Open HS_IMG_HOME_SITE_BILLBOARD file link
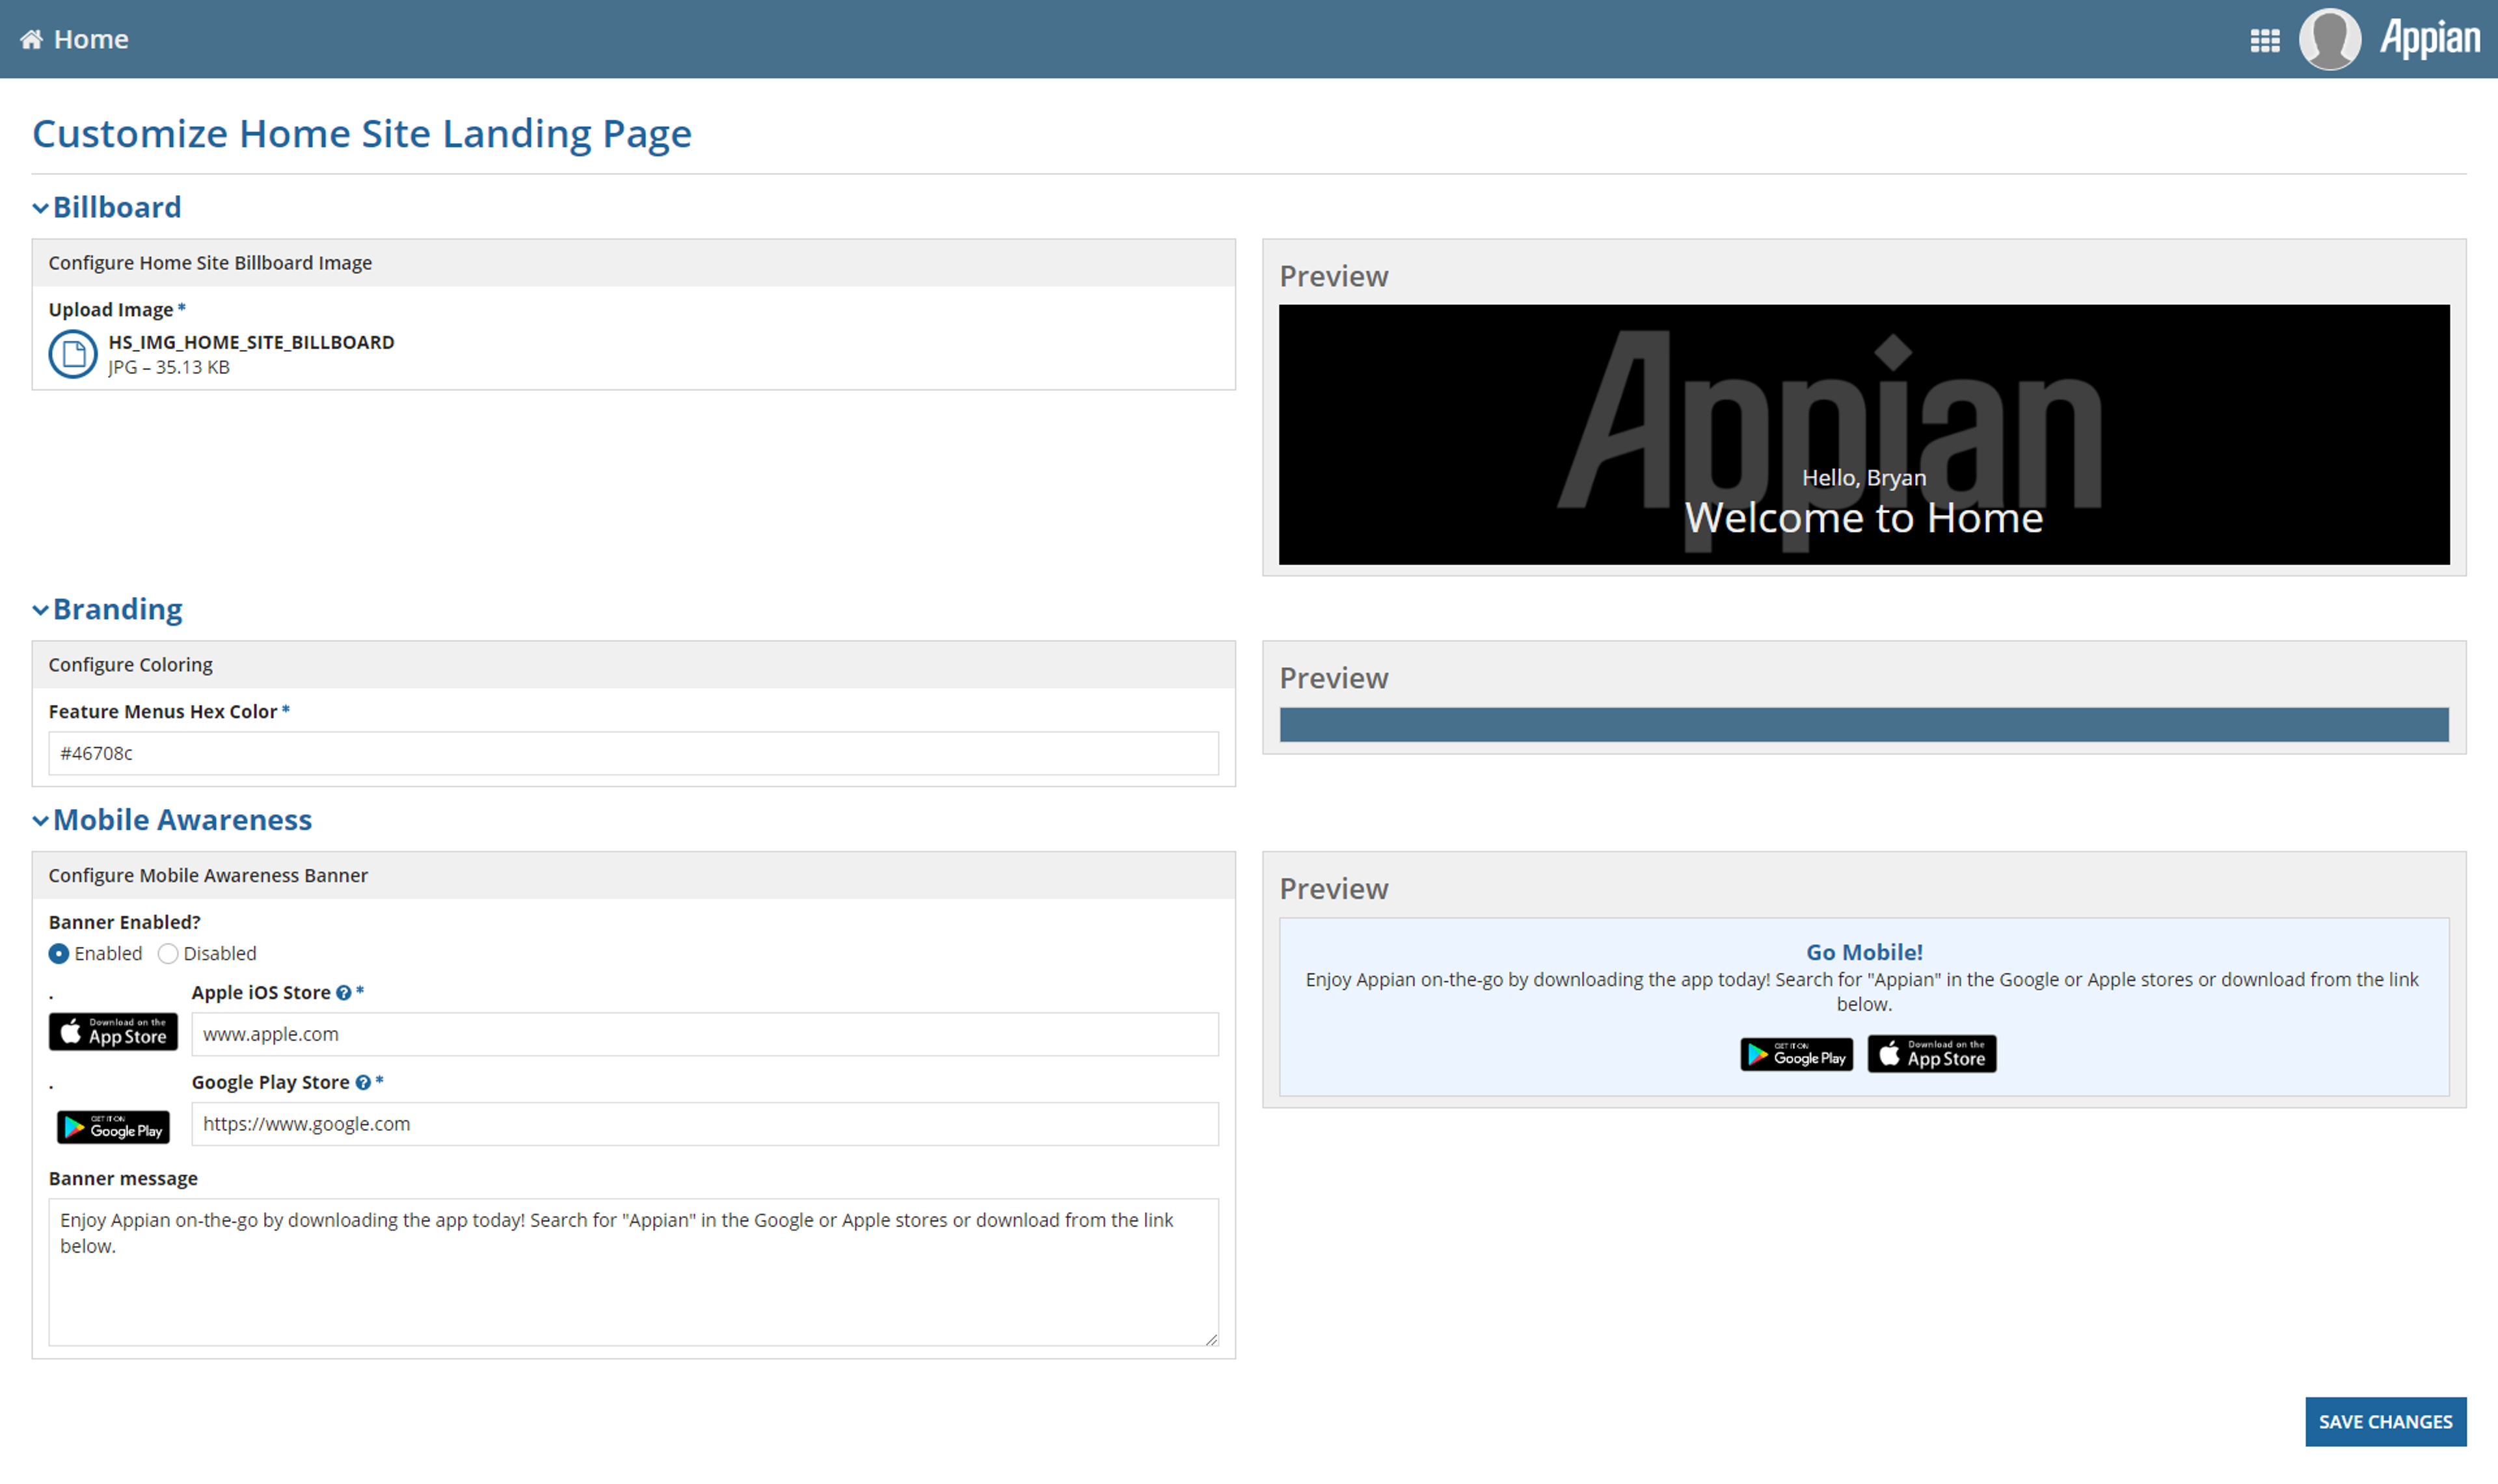The width and height of the screenshot is (2498, 1484). click(x=251, y=342)
